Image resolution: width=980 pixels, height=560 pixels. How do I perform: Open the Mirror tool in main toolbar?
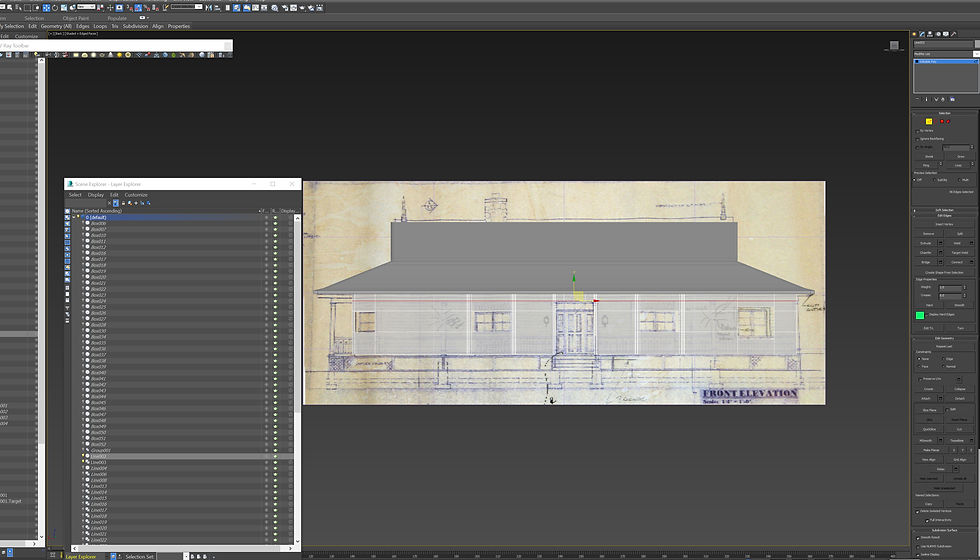[x=208, y=8]
